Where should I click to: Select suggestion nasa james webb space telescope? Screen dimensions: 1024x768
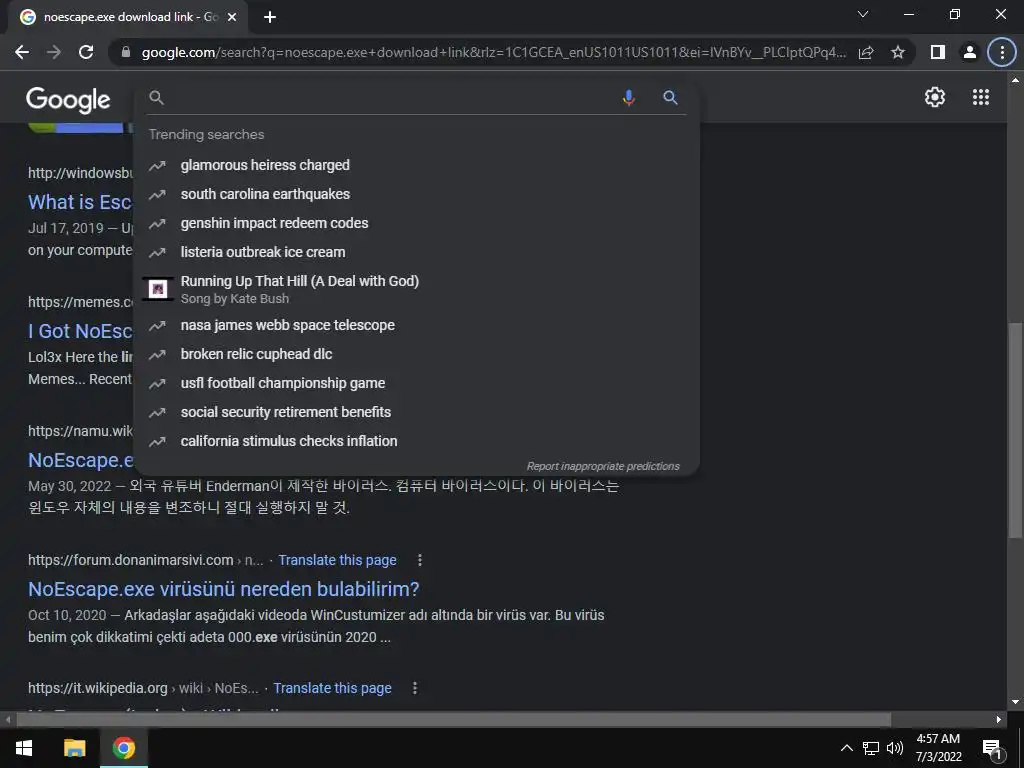pyautogui.click(x=416, y=325)
